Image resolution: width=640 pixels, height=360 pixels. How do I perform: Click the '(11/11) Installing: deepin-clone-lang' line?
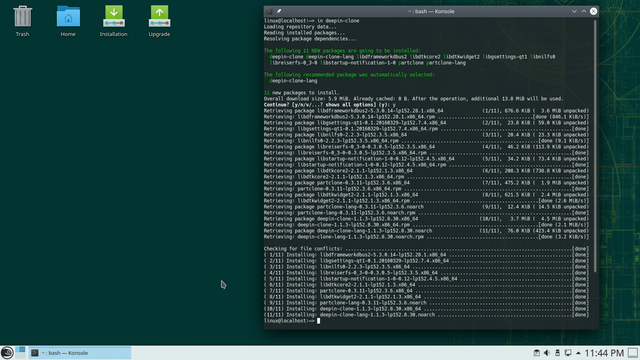[426, 315]
